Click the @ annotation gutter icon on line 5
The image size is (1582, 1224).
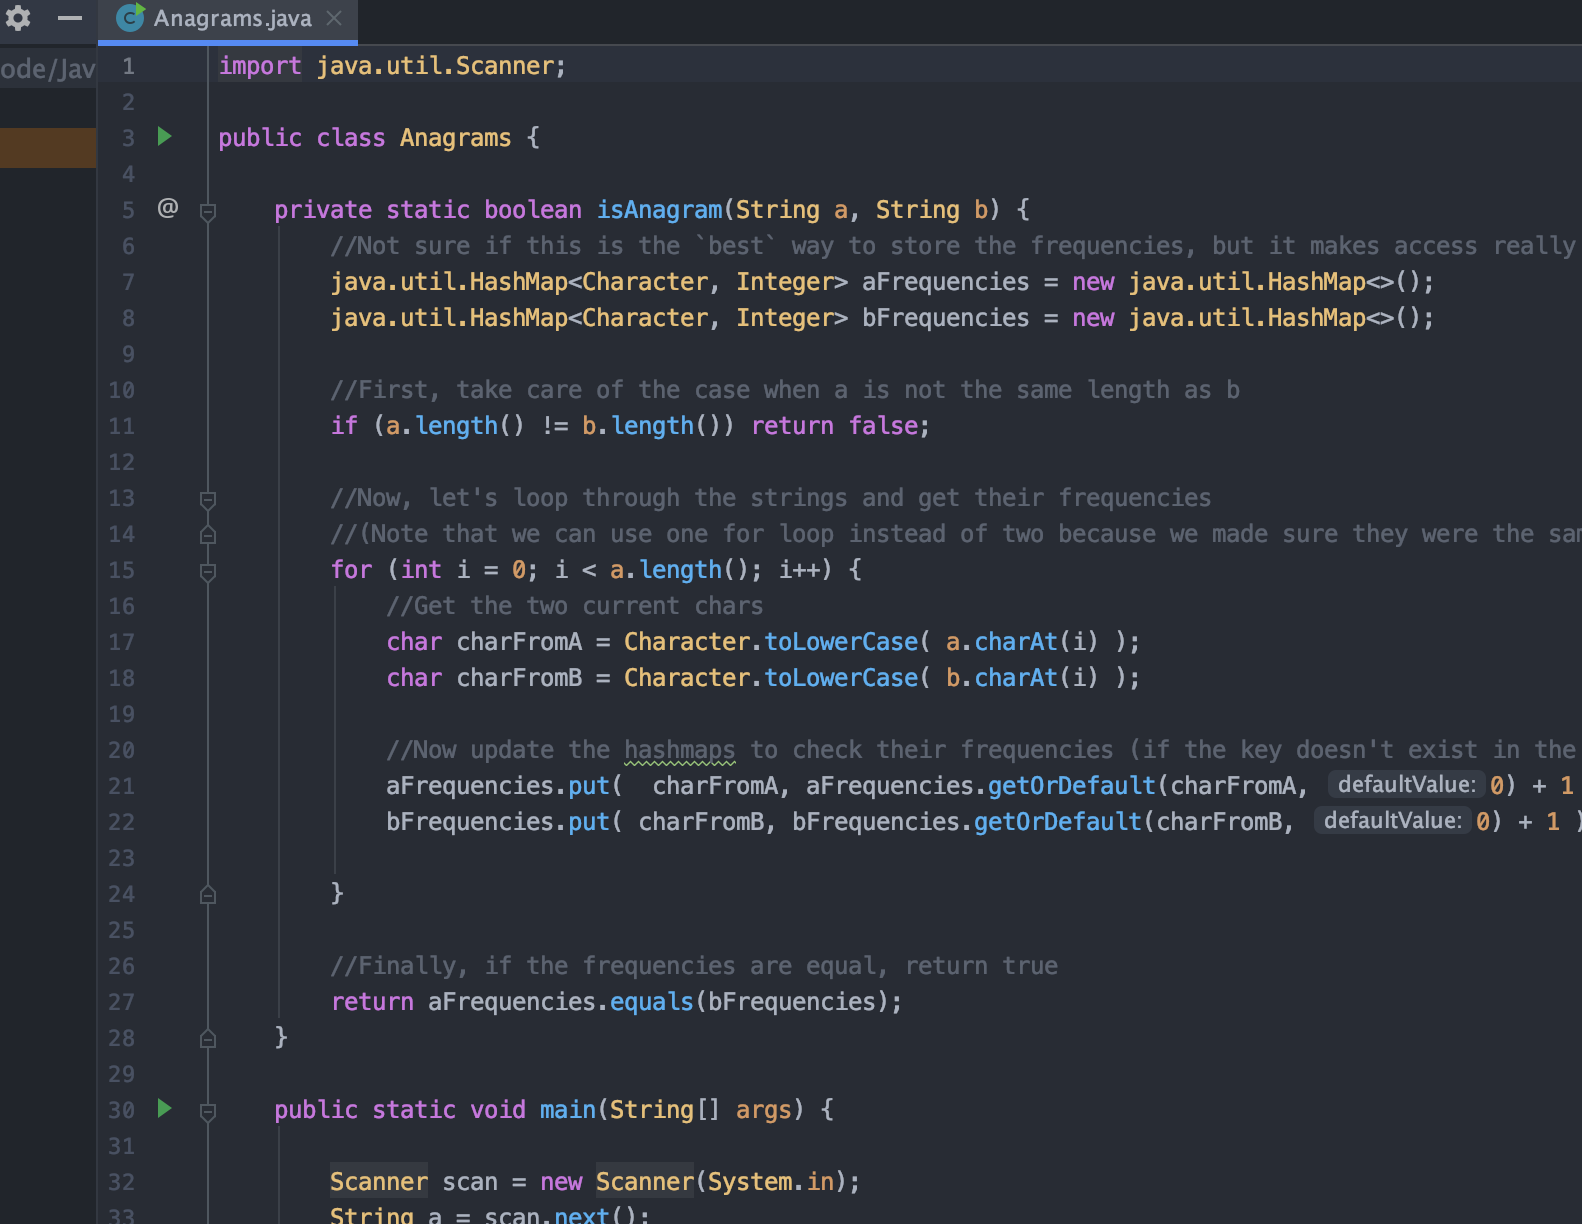[168, 208]
